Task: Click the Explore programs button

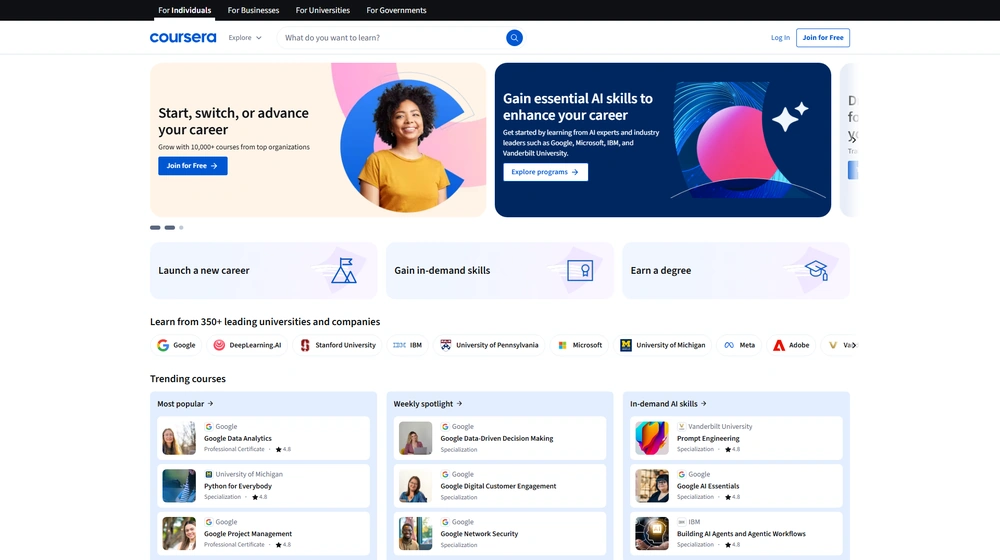Action: (545, 172)
